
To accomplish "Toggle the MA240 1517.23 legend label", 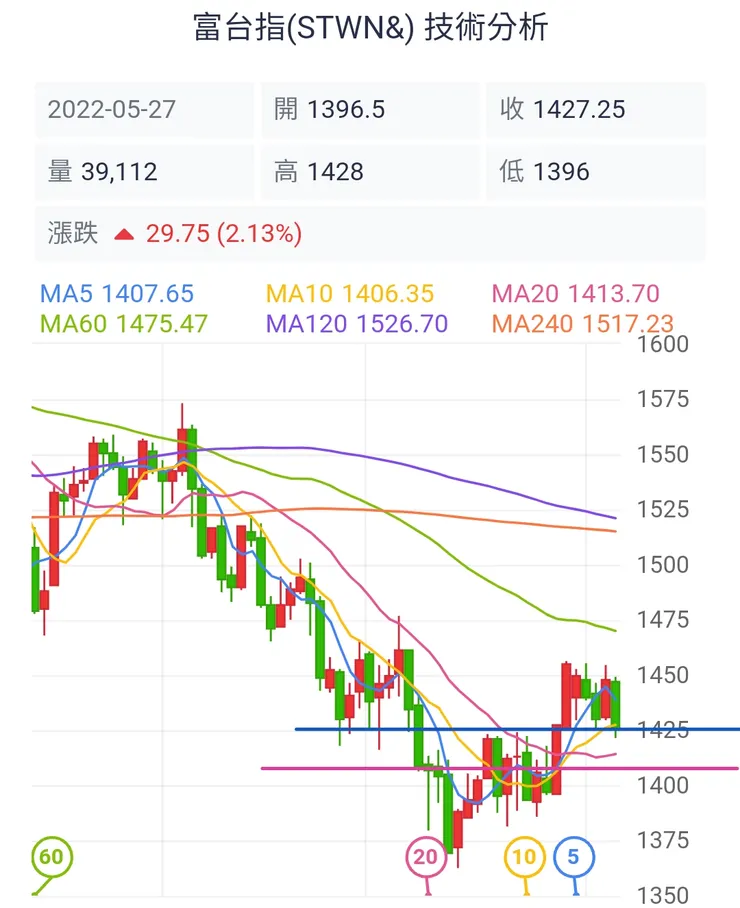I will [583, 324].
